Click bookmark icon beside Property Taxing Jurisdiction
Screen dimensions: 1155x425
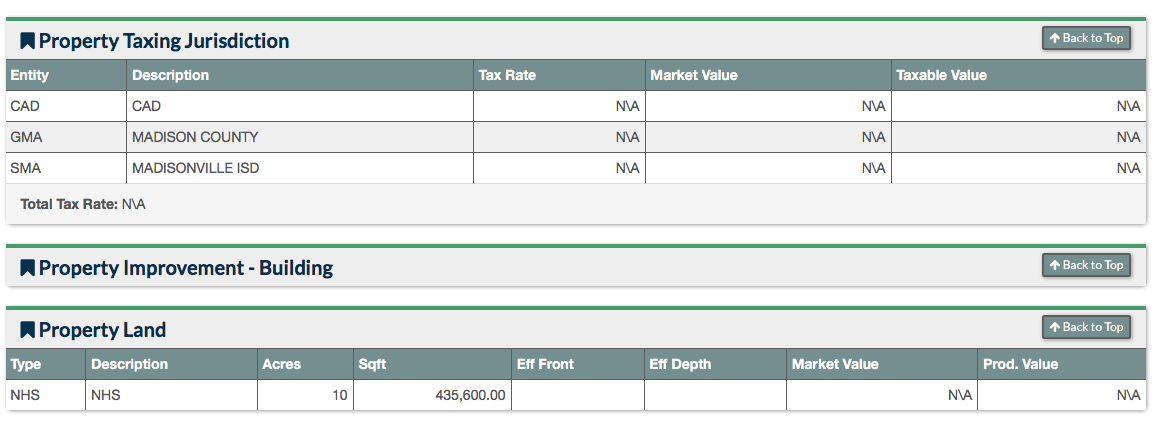pyautogui.click(x=27, y=41)
